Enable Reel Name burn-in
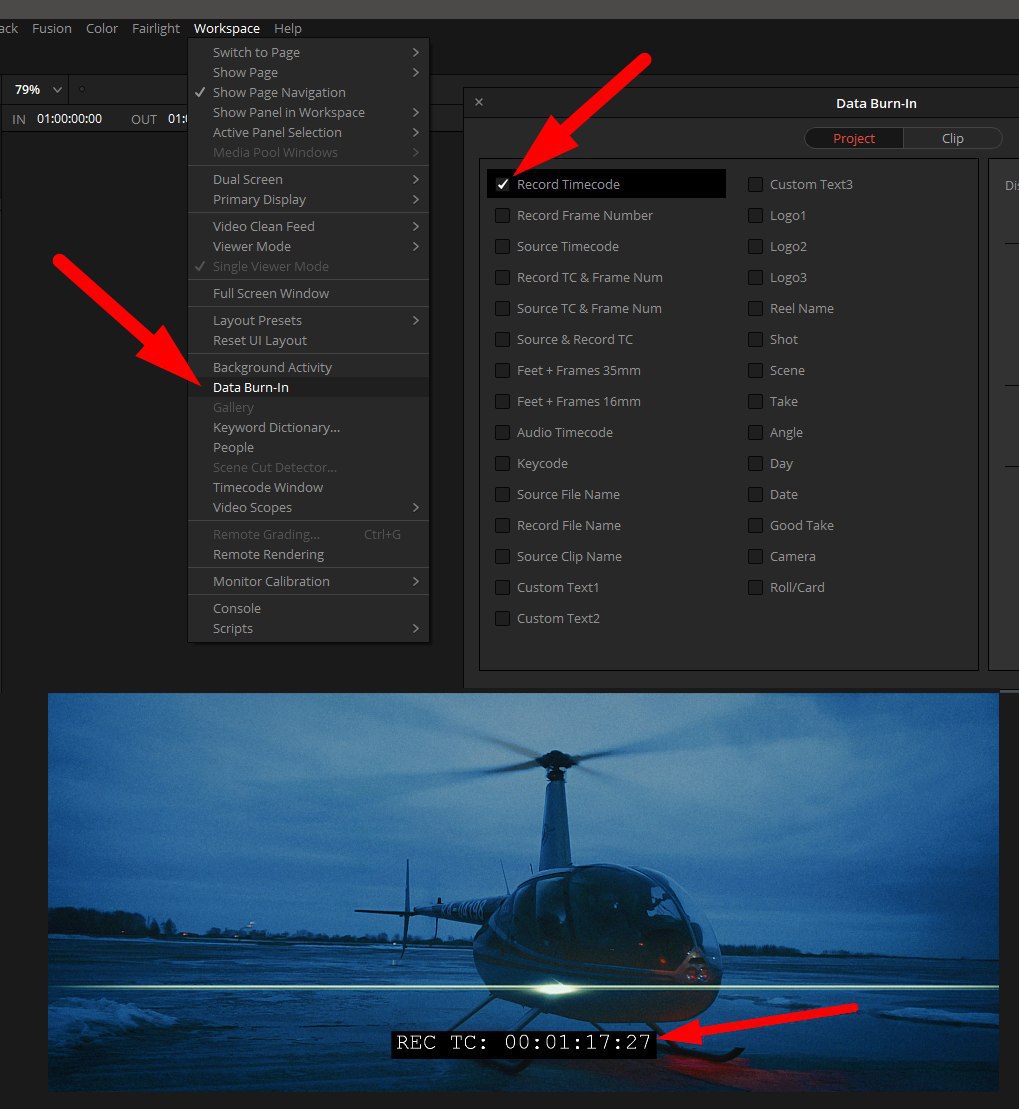The height and width of the screenshot is (1109, 1019). 755,308
